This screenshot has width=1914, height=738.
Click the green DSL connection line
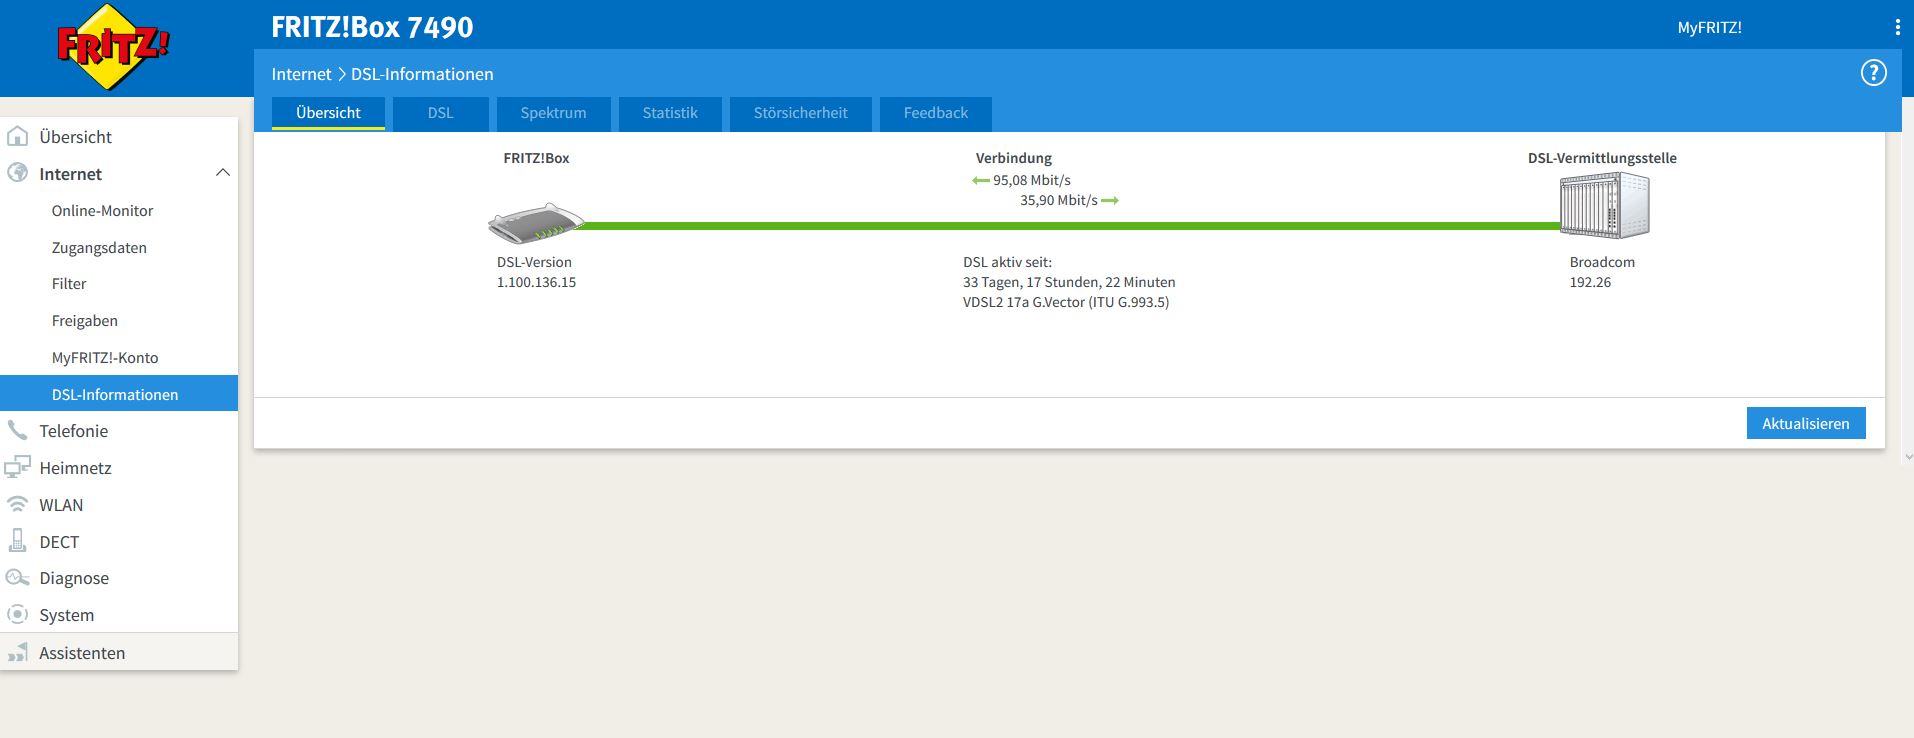[x=1072, y=226]
